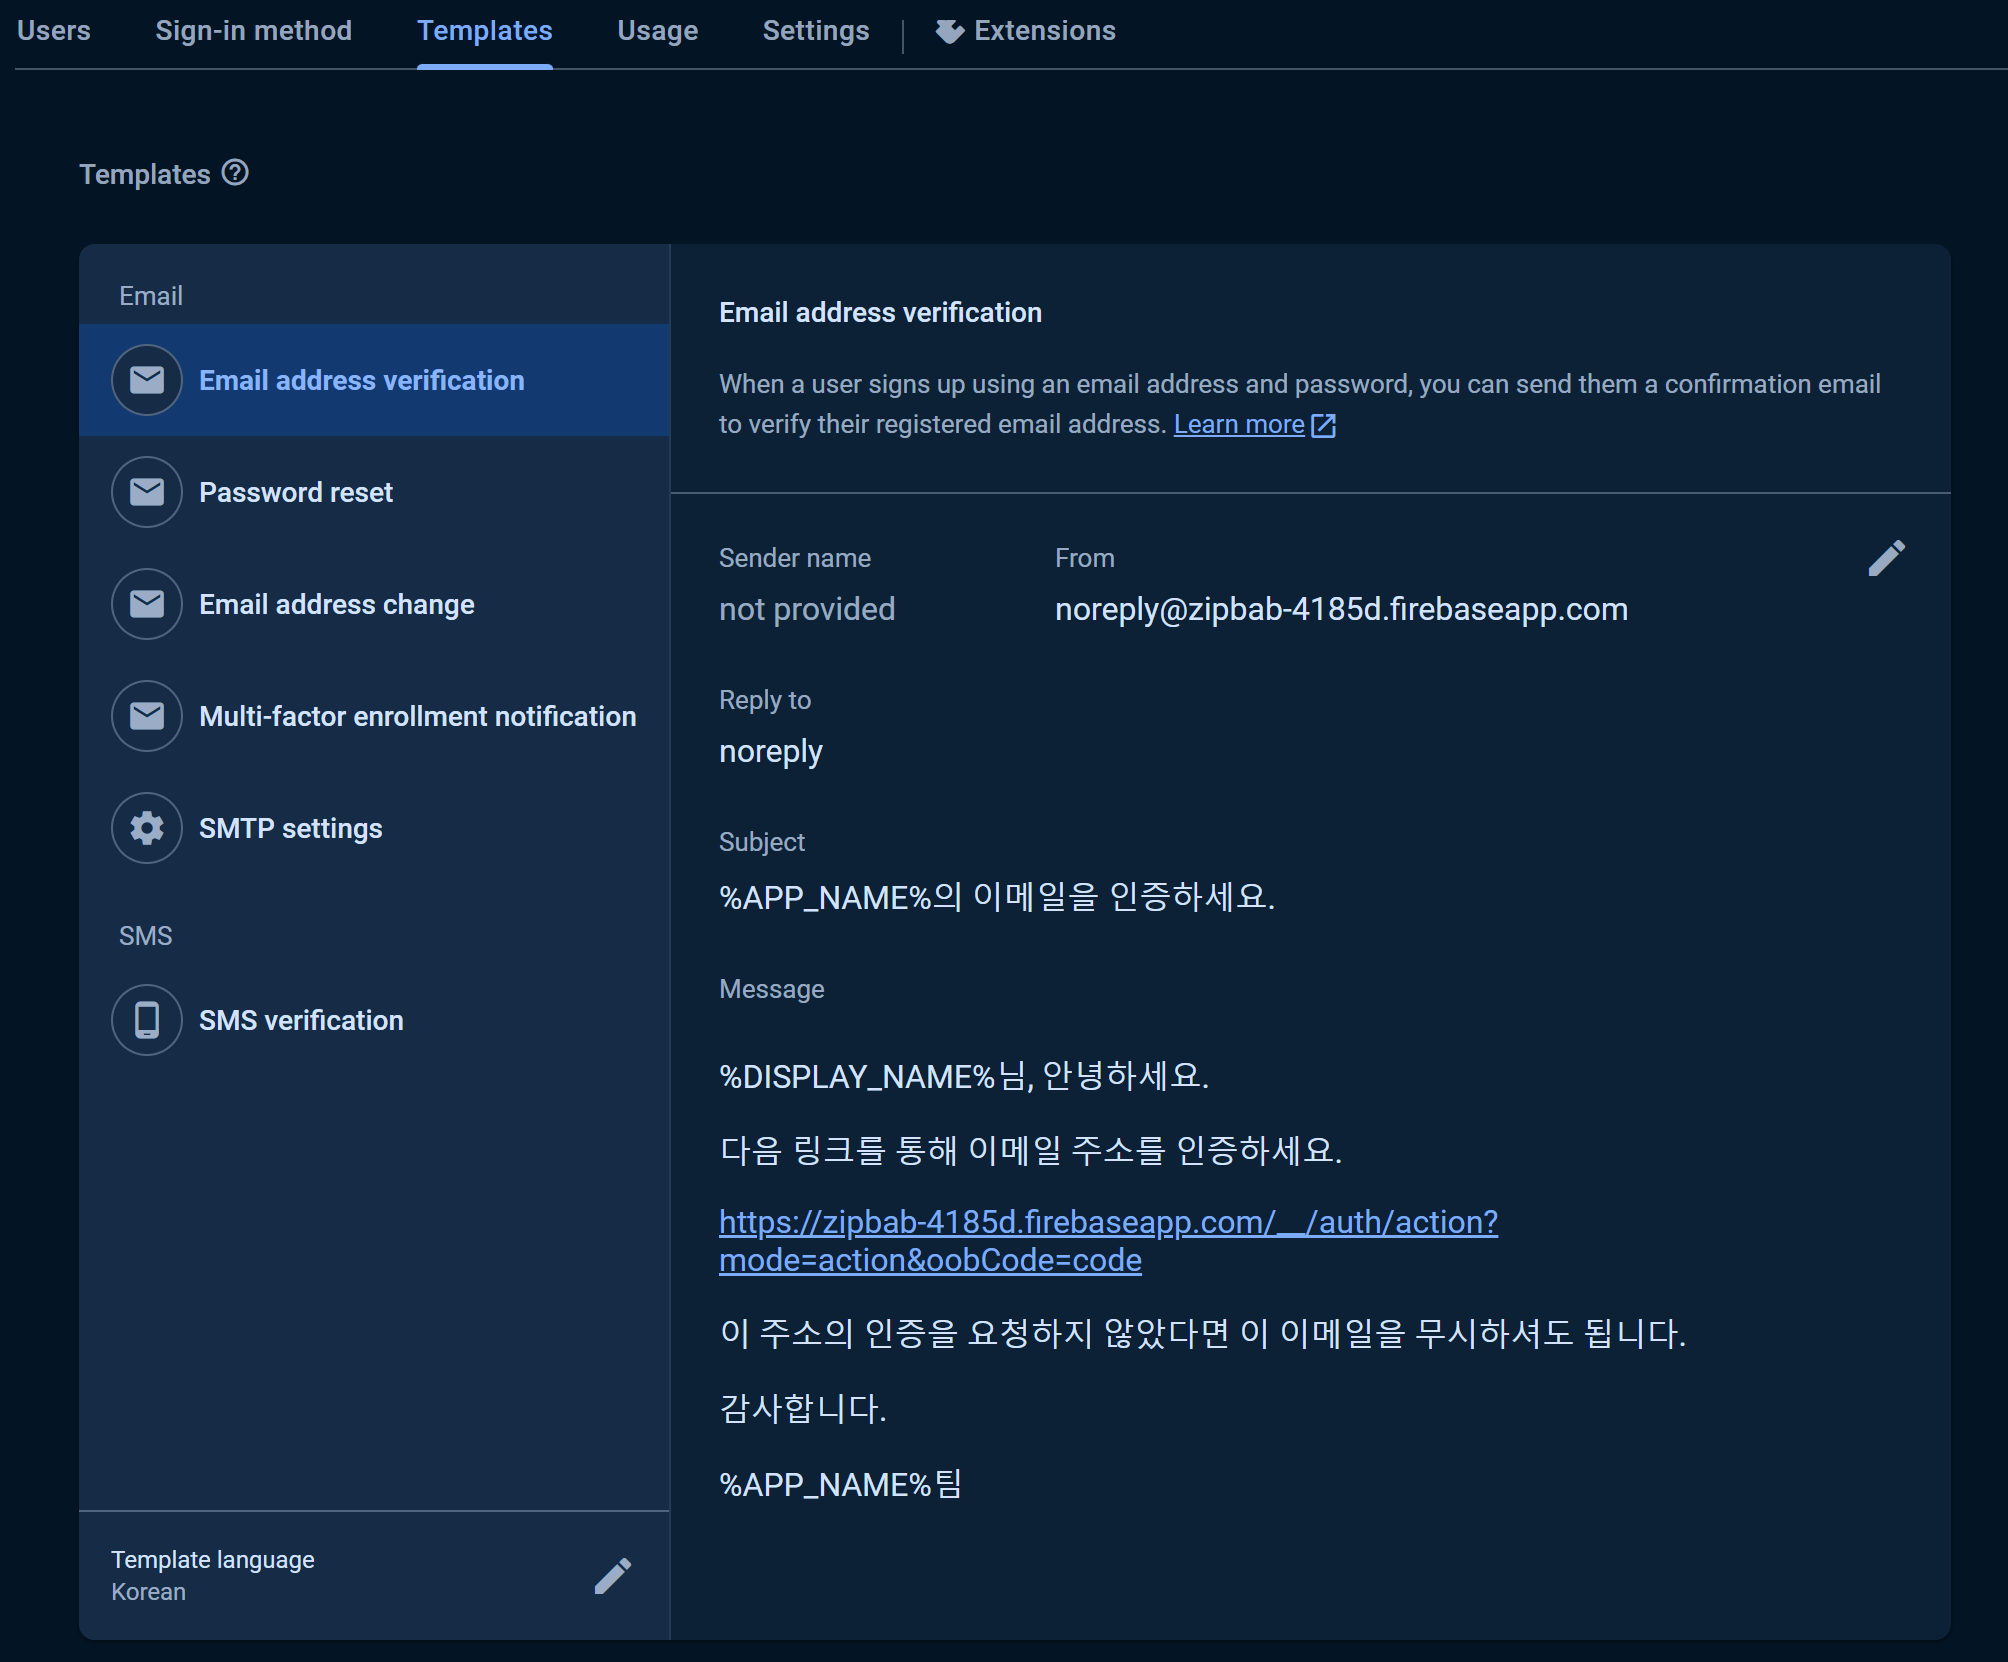Screen dimensions: 2008x1662
Task: Edit Template language with the pencil icon
Action: pos(612,1576)
